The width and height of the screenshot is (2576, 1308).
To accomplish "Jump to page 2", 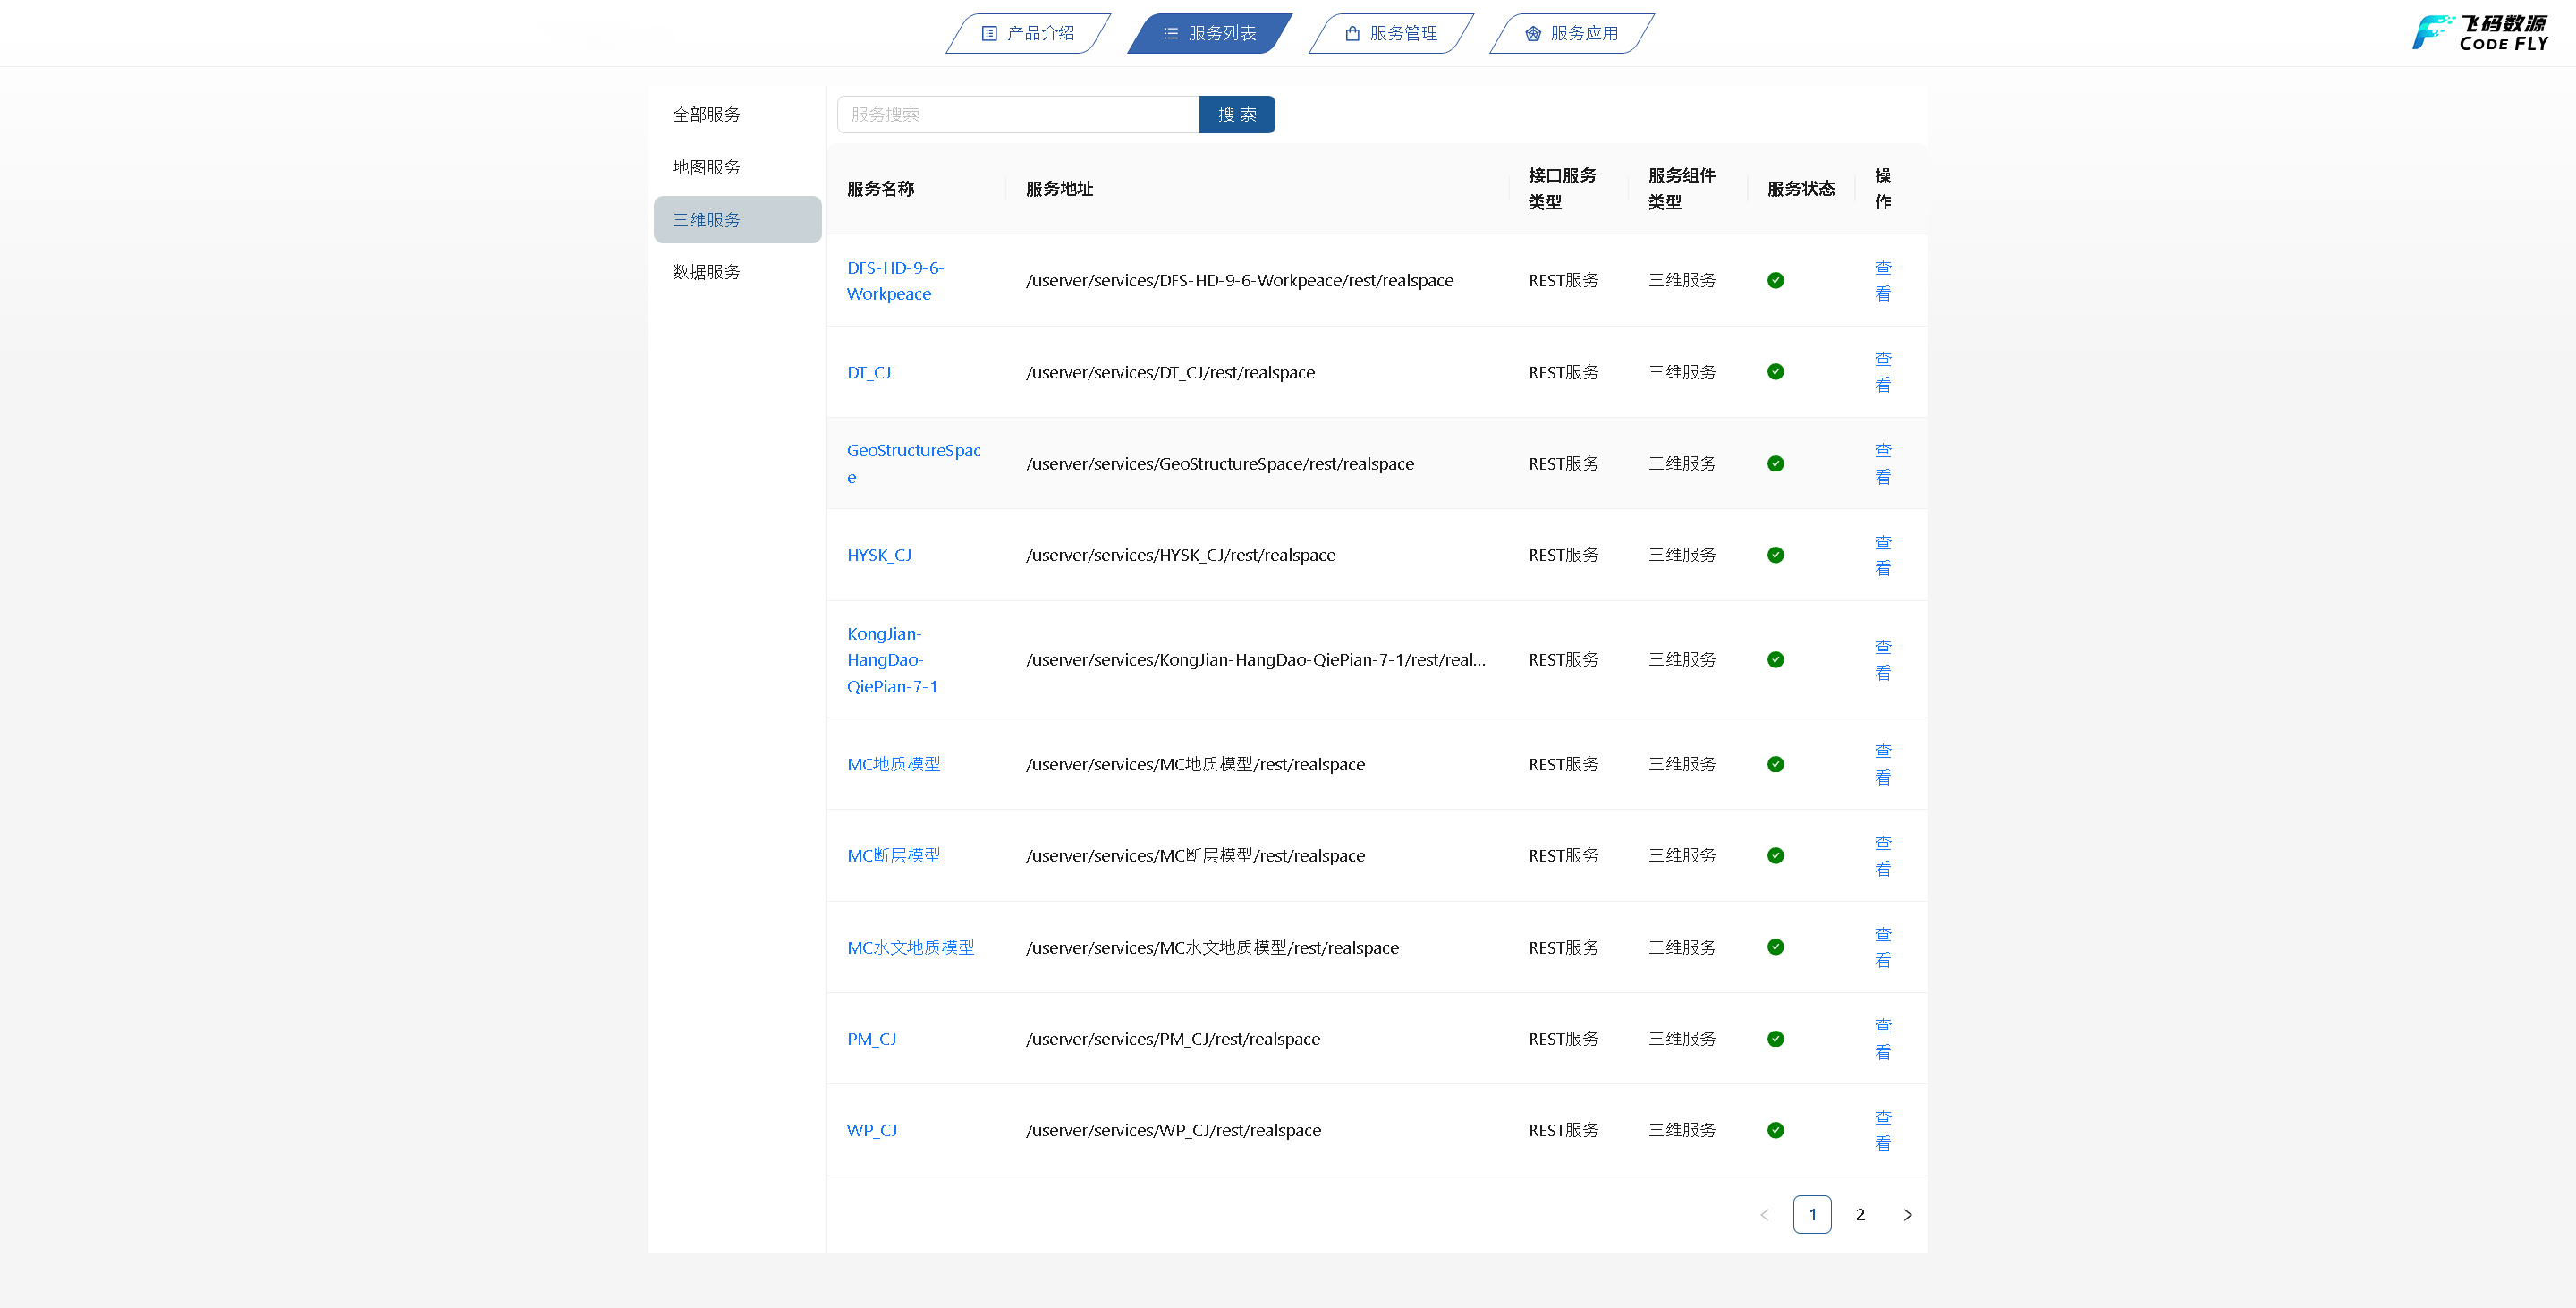I will coord(1860,1214).
